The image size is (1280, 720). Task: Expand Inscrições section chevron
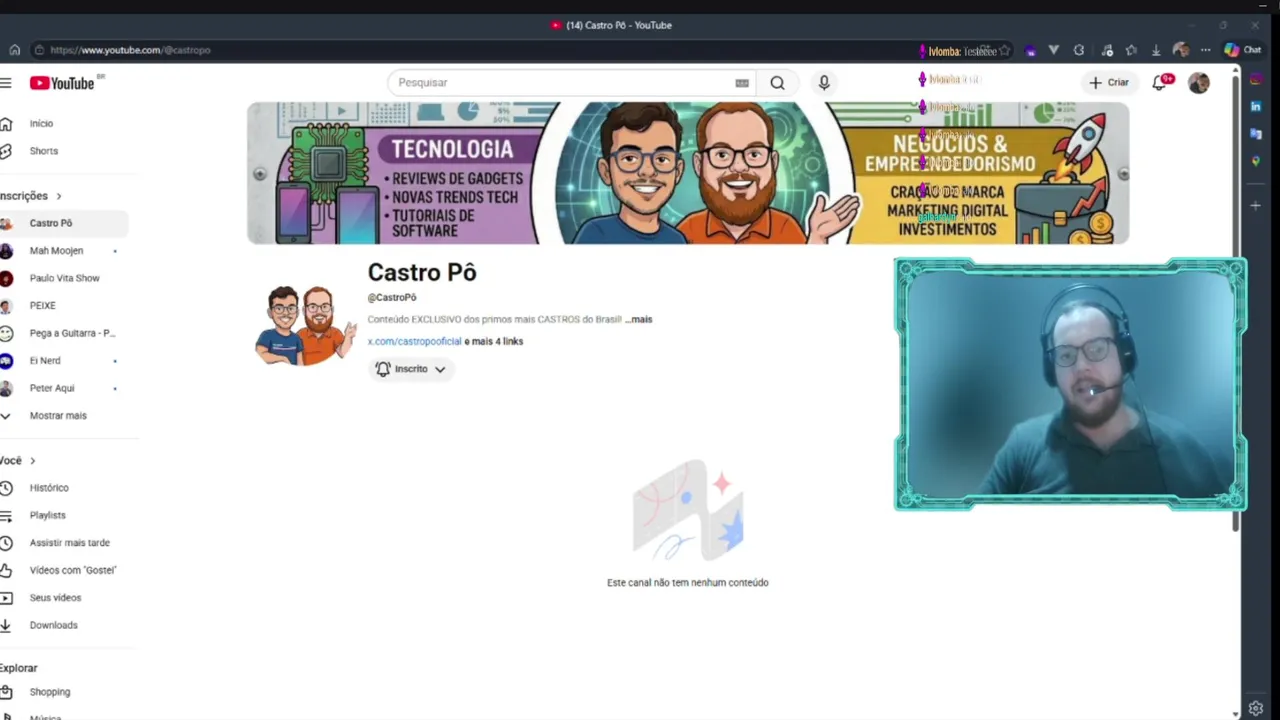click(x=59, y=196)
